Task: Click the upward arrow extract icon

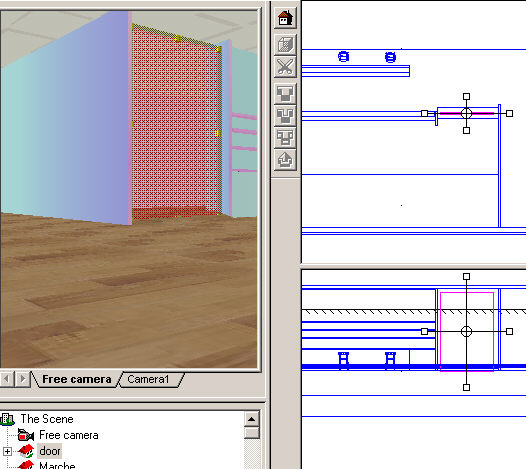Action: 285,160
